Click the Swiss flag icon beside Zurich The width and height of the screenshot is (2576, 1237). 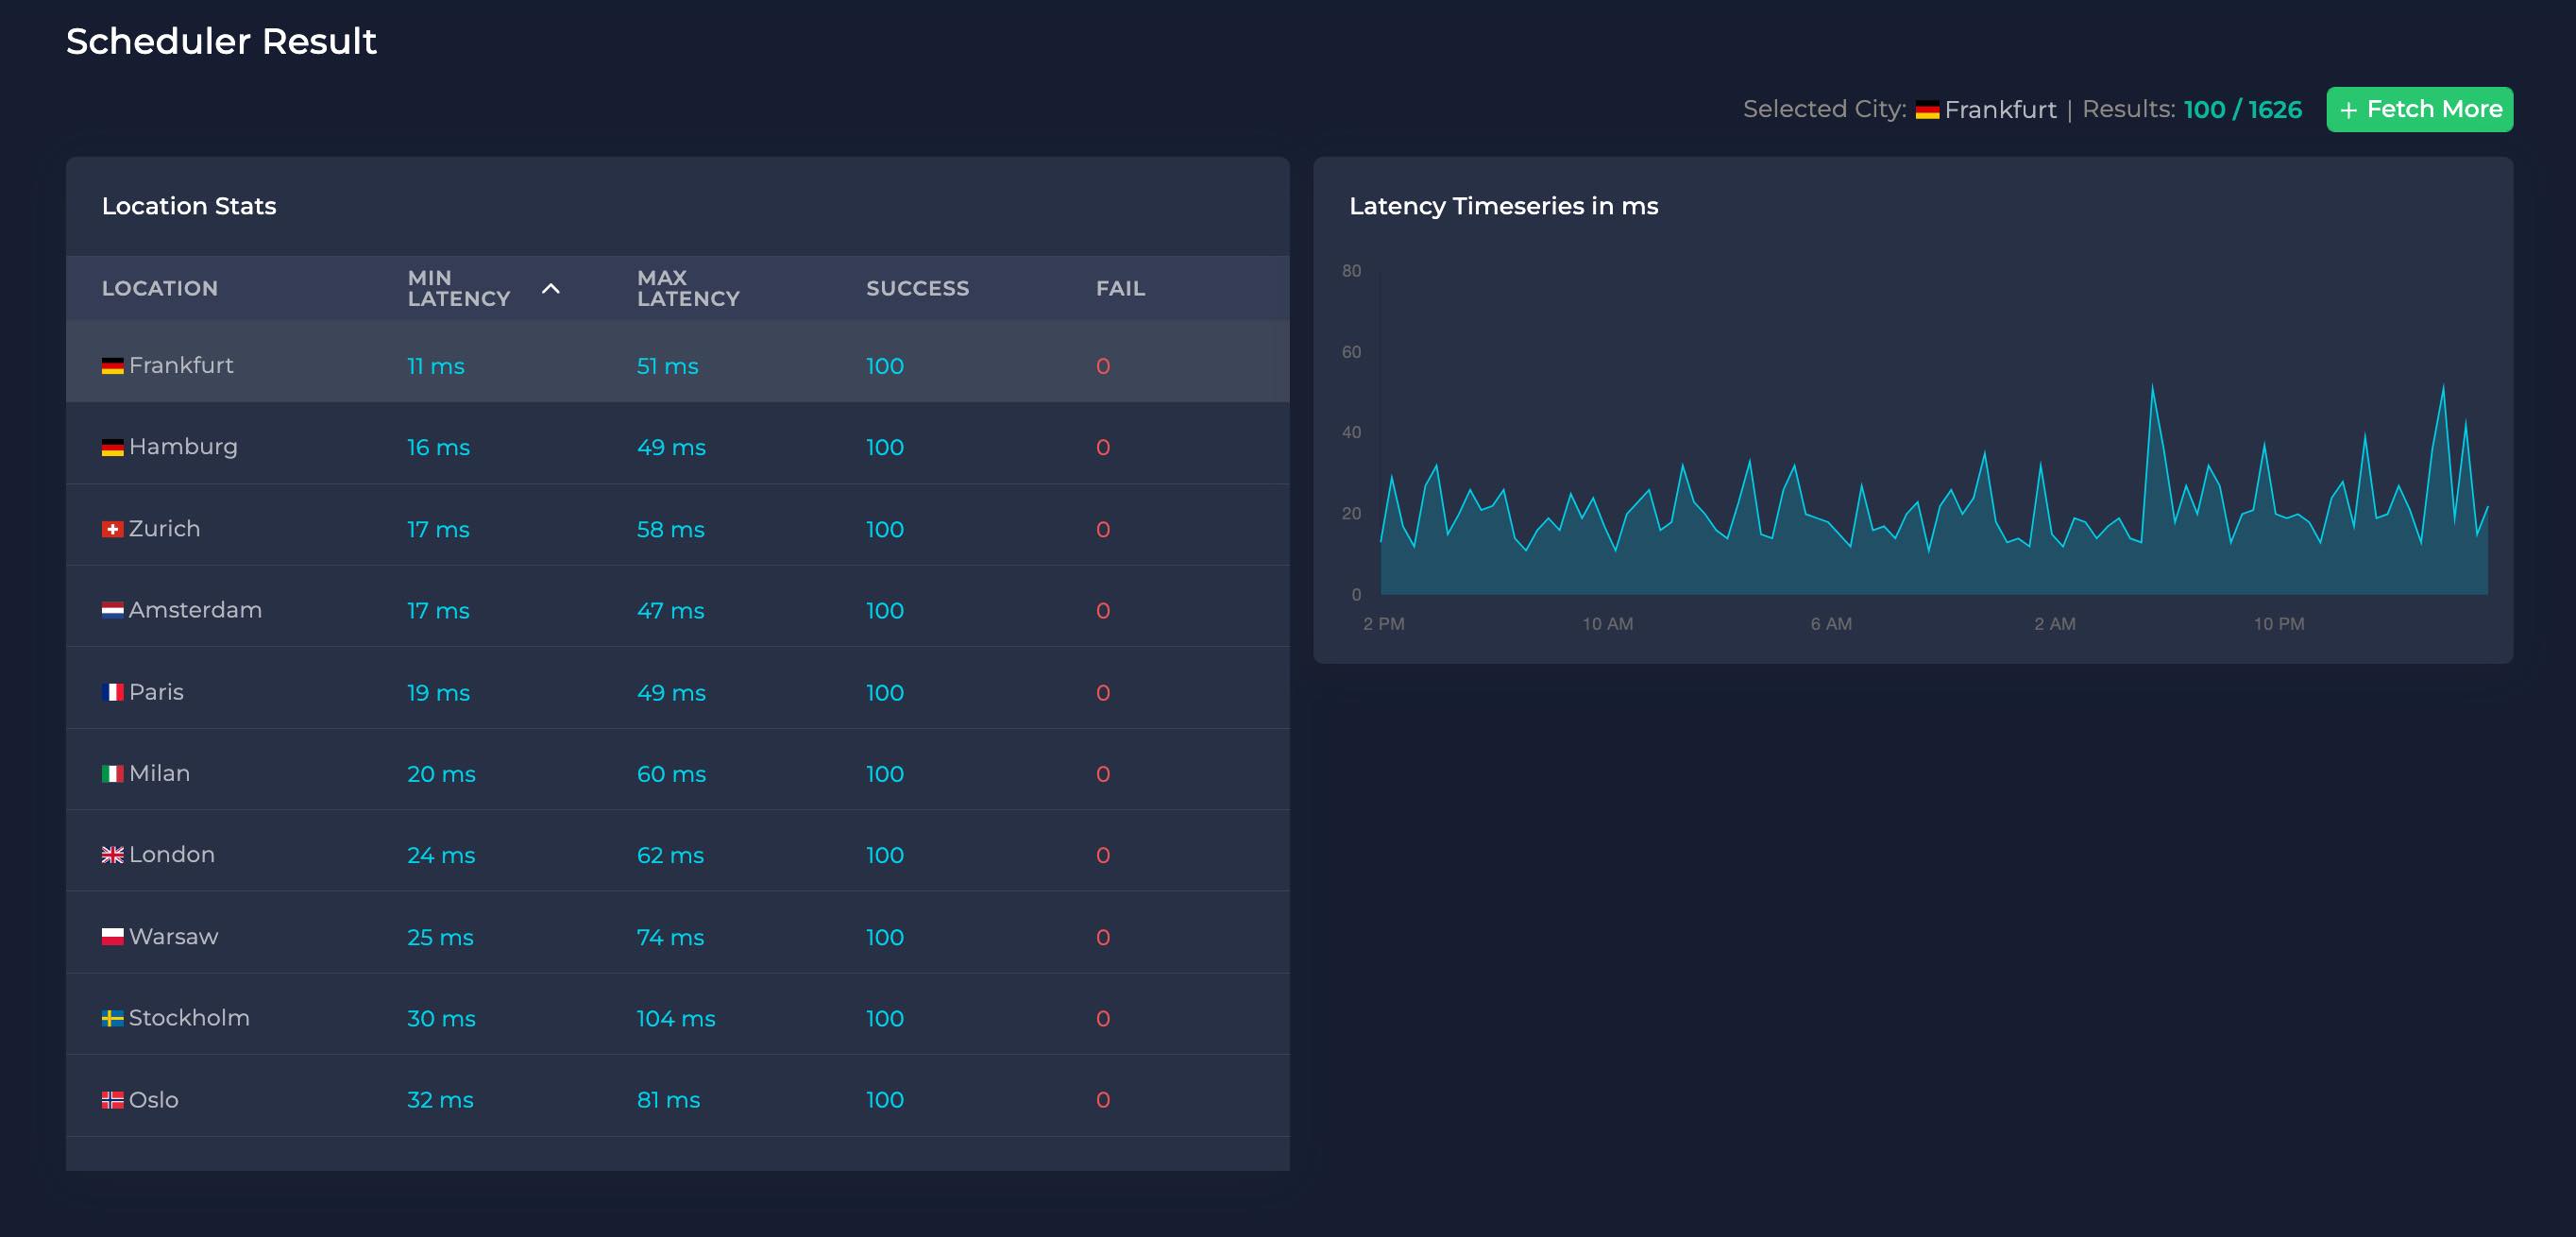[112, 528]
